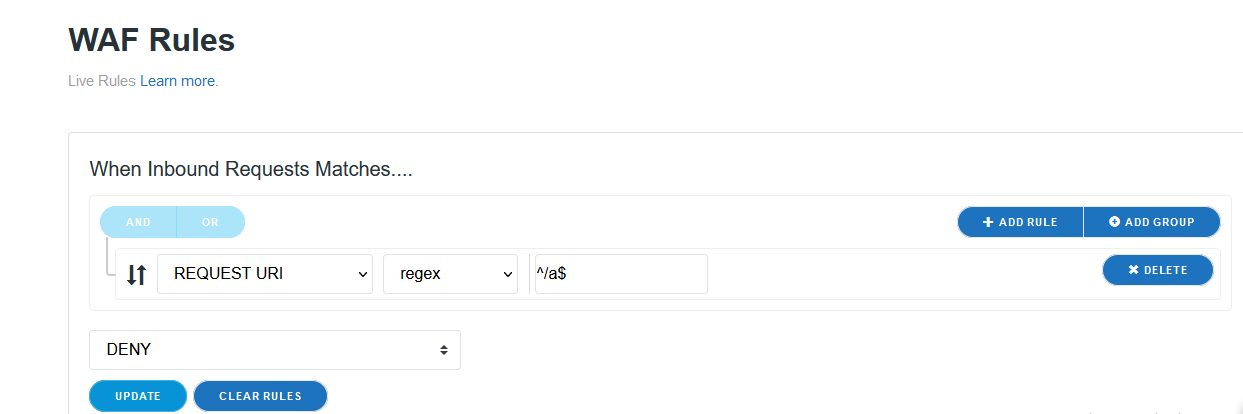
Task: Click the rule reorder up-down arrows icon
Action: click(x=137, y=274)
